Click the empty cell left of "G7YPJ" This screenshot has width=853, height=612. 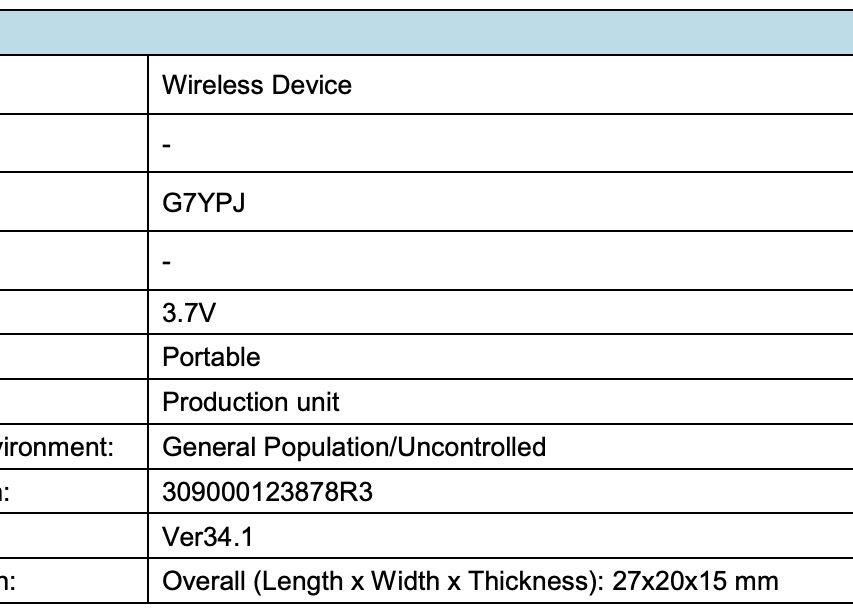[70, 203]
